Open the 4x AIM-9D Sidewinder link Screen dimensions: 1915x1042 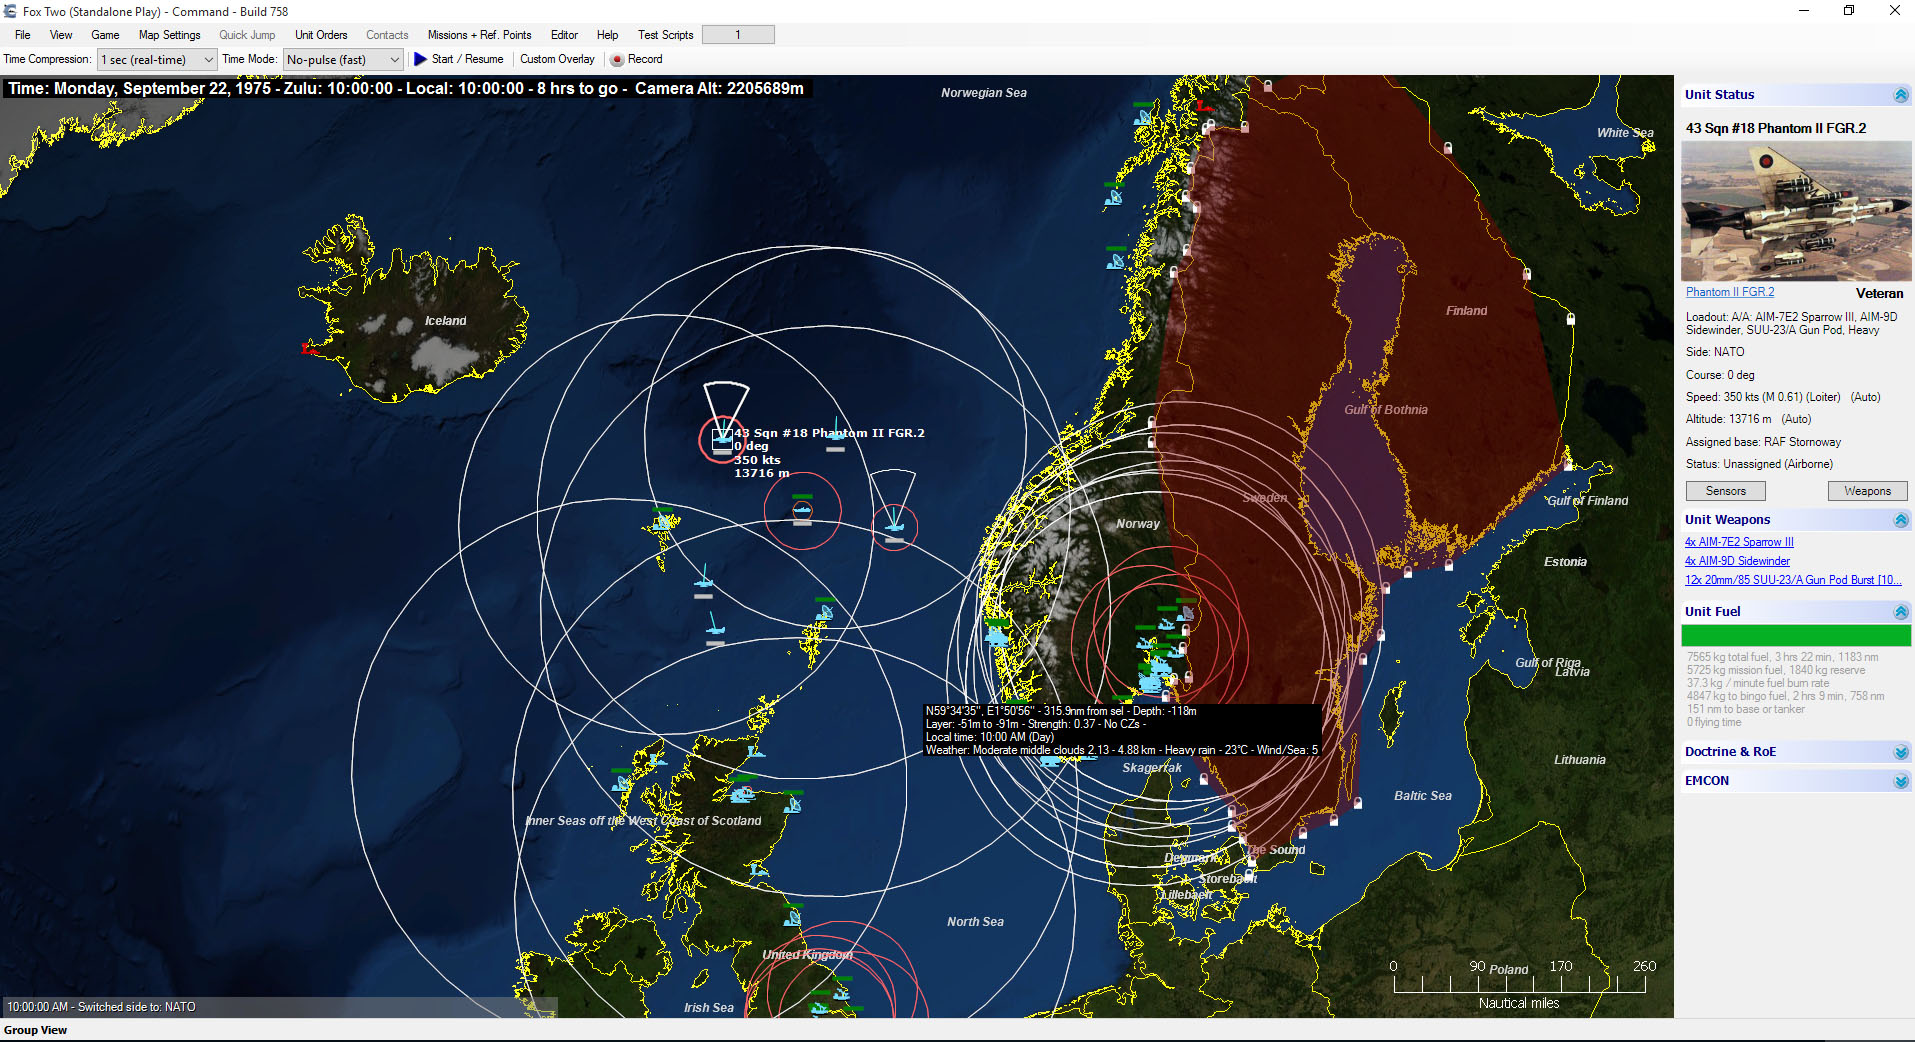pyautogui.click(x=1737, y=561)
